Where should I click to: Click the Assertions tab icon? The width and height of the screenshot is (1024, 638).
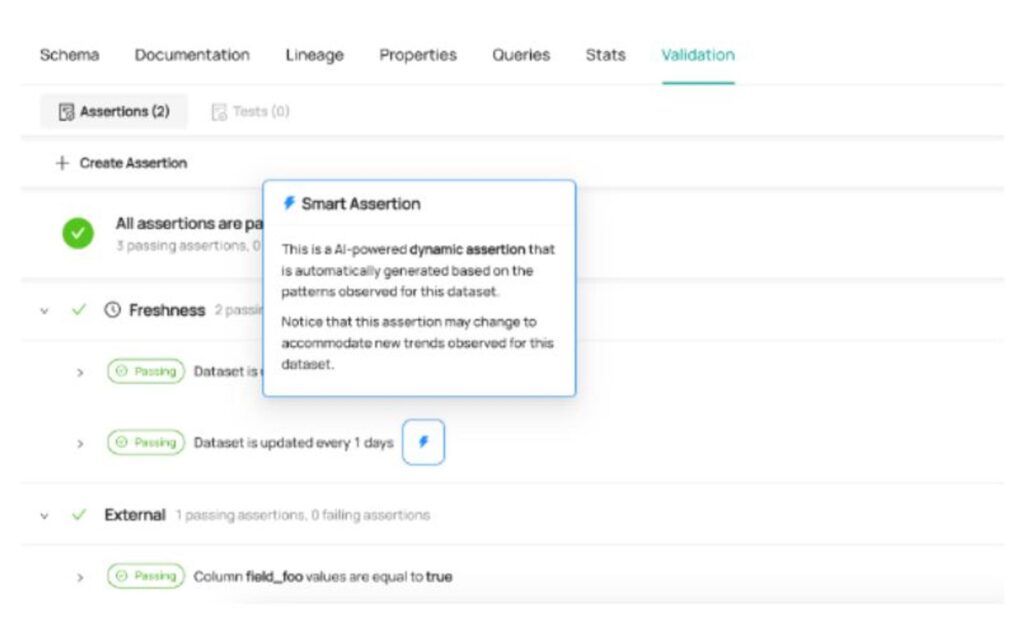(67, 112)
